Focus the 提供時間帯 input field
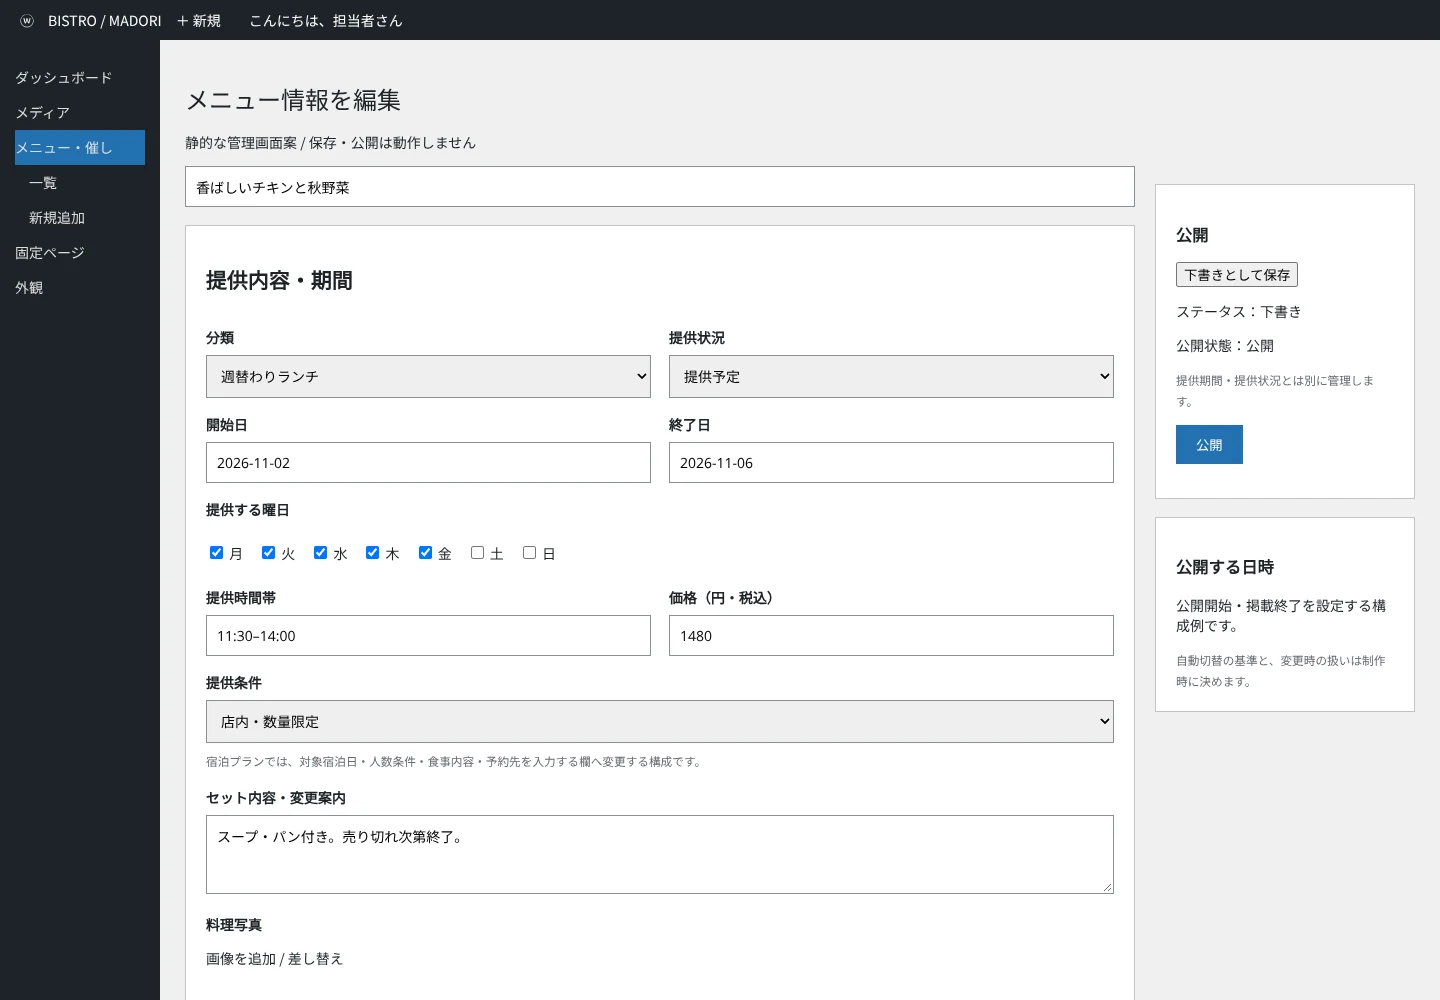 pos(428,636)
